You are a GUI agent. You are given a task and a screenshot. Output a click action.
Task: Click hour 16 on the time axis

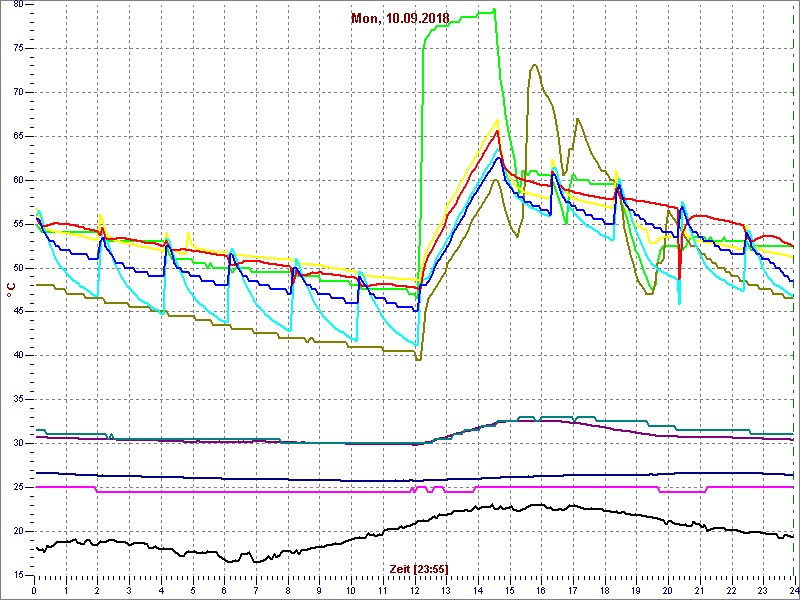(x=542, y=590)
